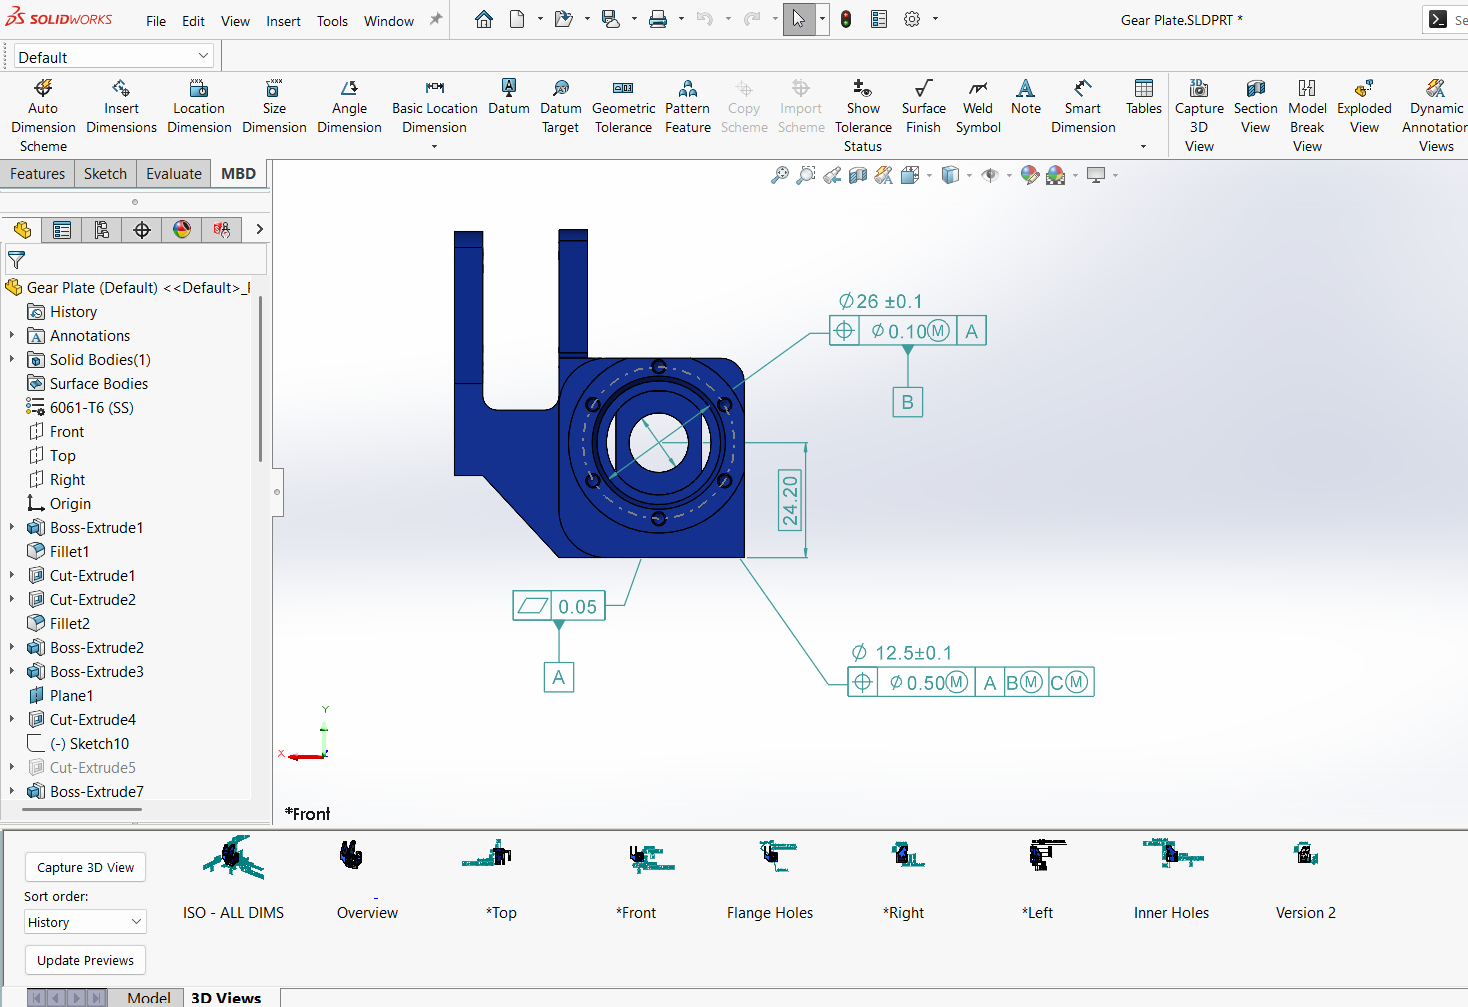Select the Exploded View tool
Viewport: 1468px width, 1007px height.
coord(1363,104)
